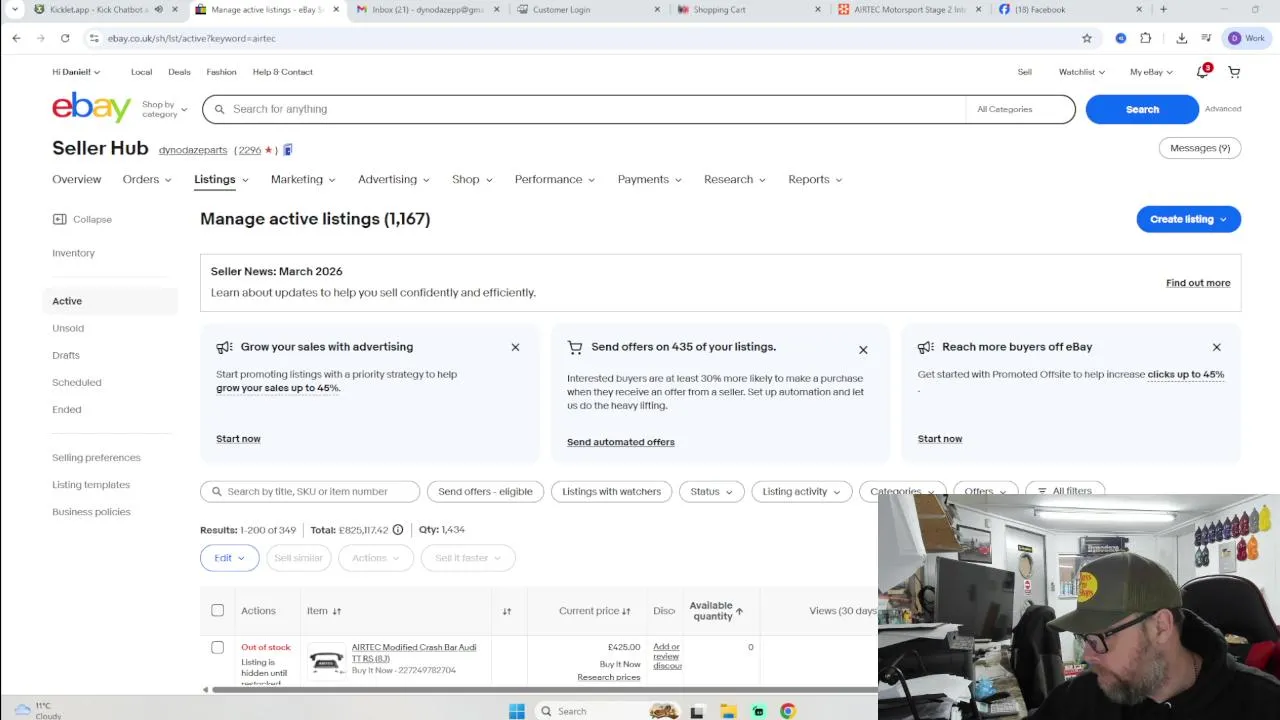Open the Listing activity filter dropdown
The width and height of the screenshot is (1280, 720).
click(801, 491)
